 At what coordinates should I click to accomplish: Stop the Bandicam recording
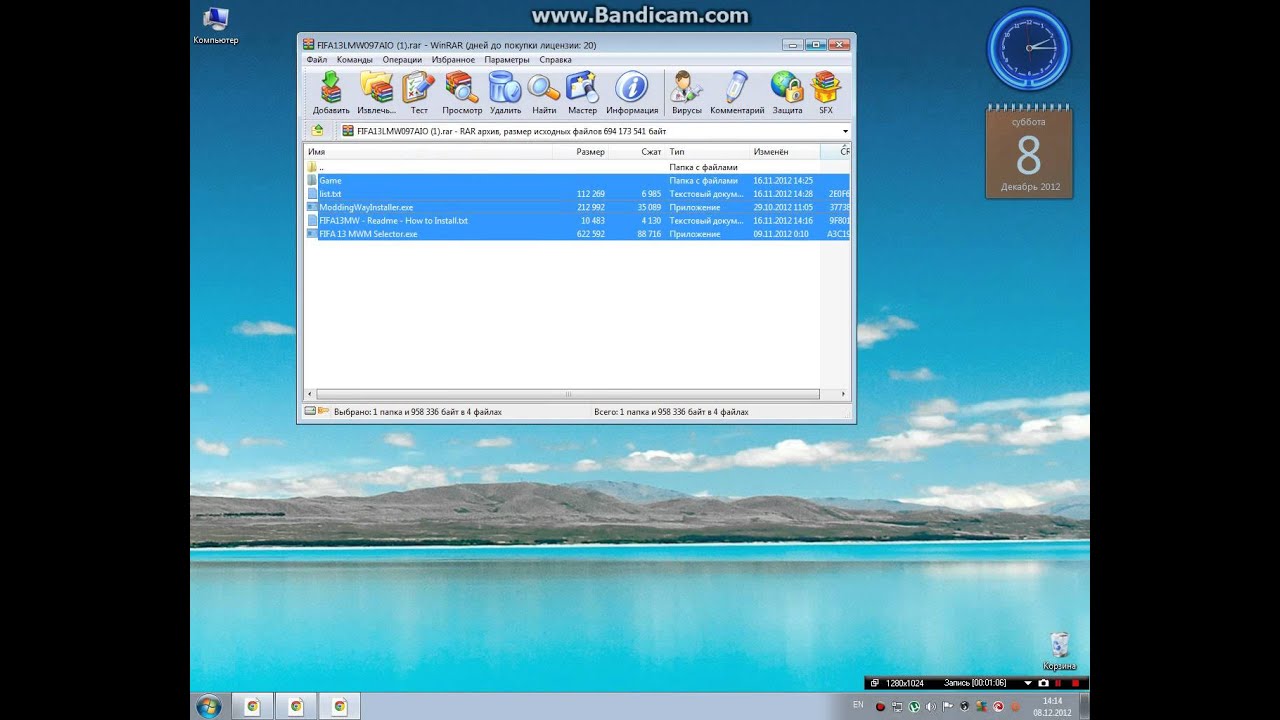(x=1076, y=683)
